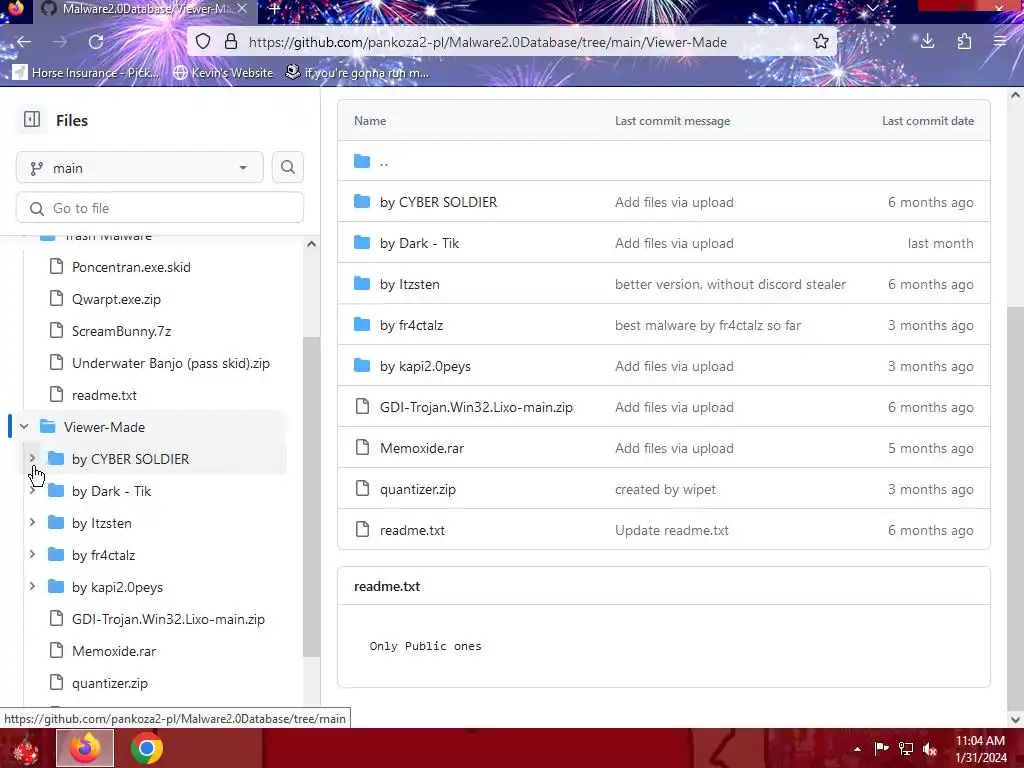Screen dimensions: 1024x768
Task: Open the list all tabs dropdown
Action: (x=872, y=8)
